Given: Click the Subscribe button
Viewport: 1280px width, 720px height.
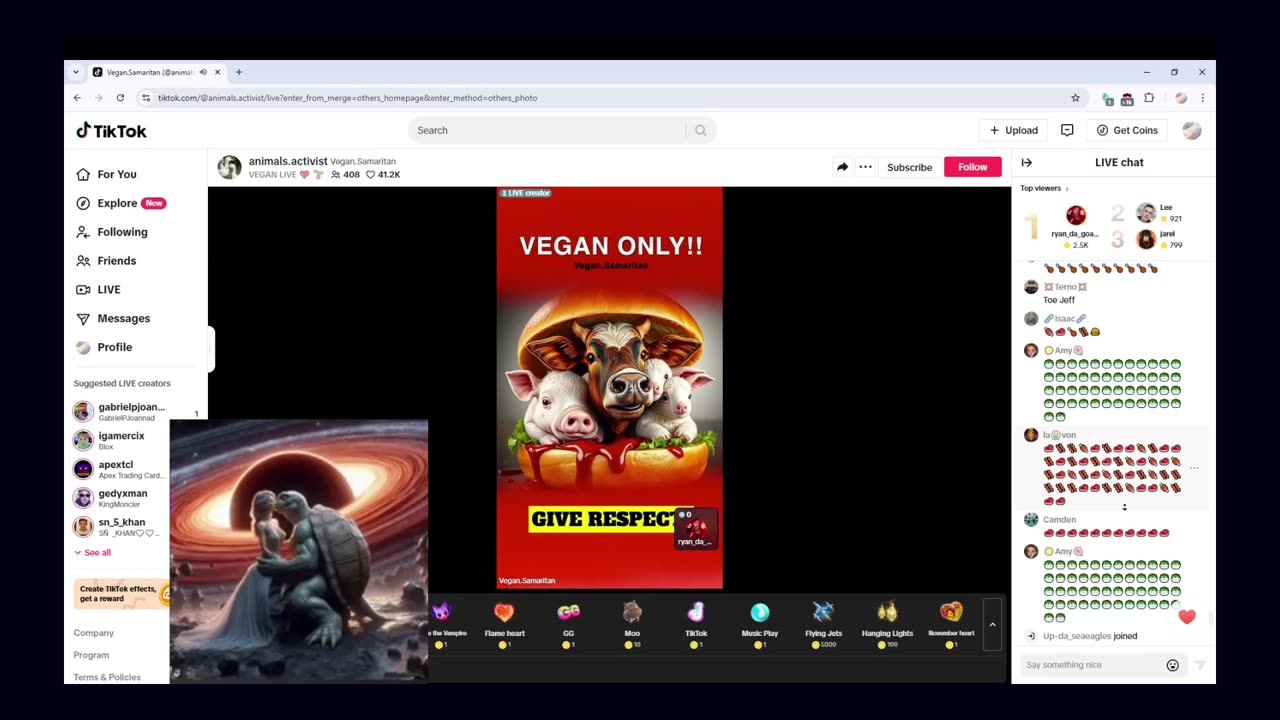Looking at the screenshot, I should coord(909,167).
